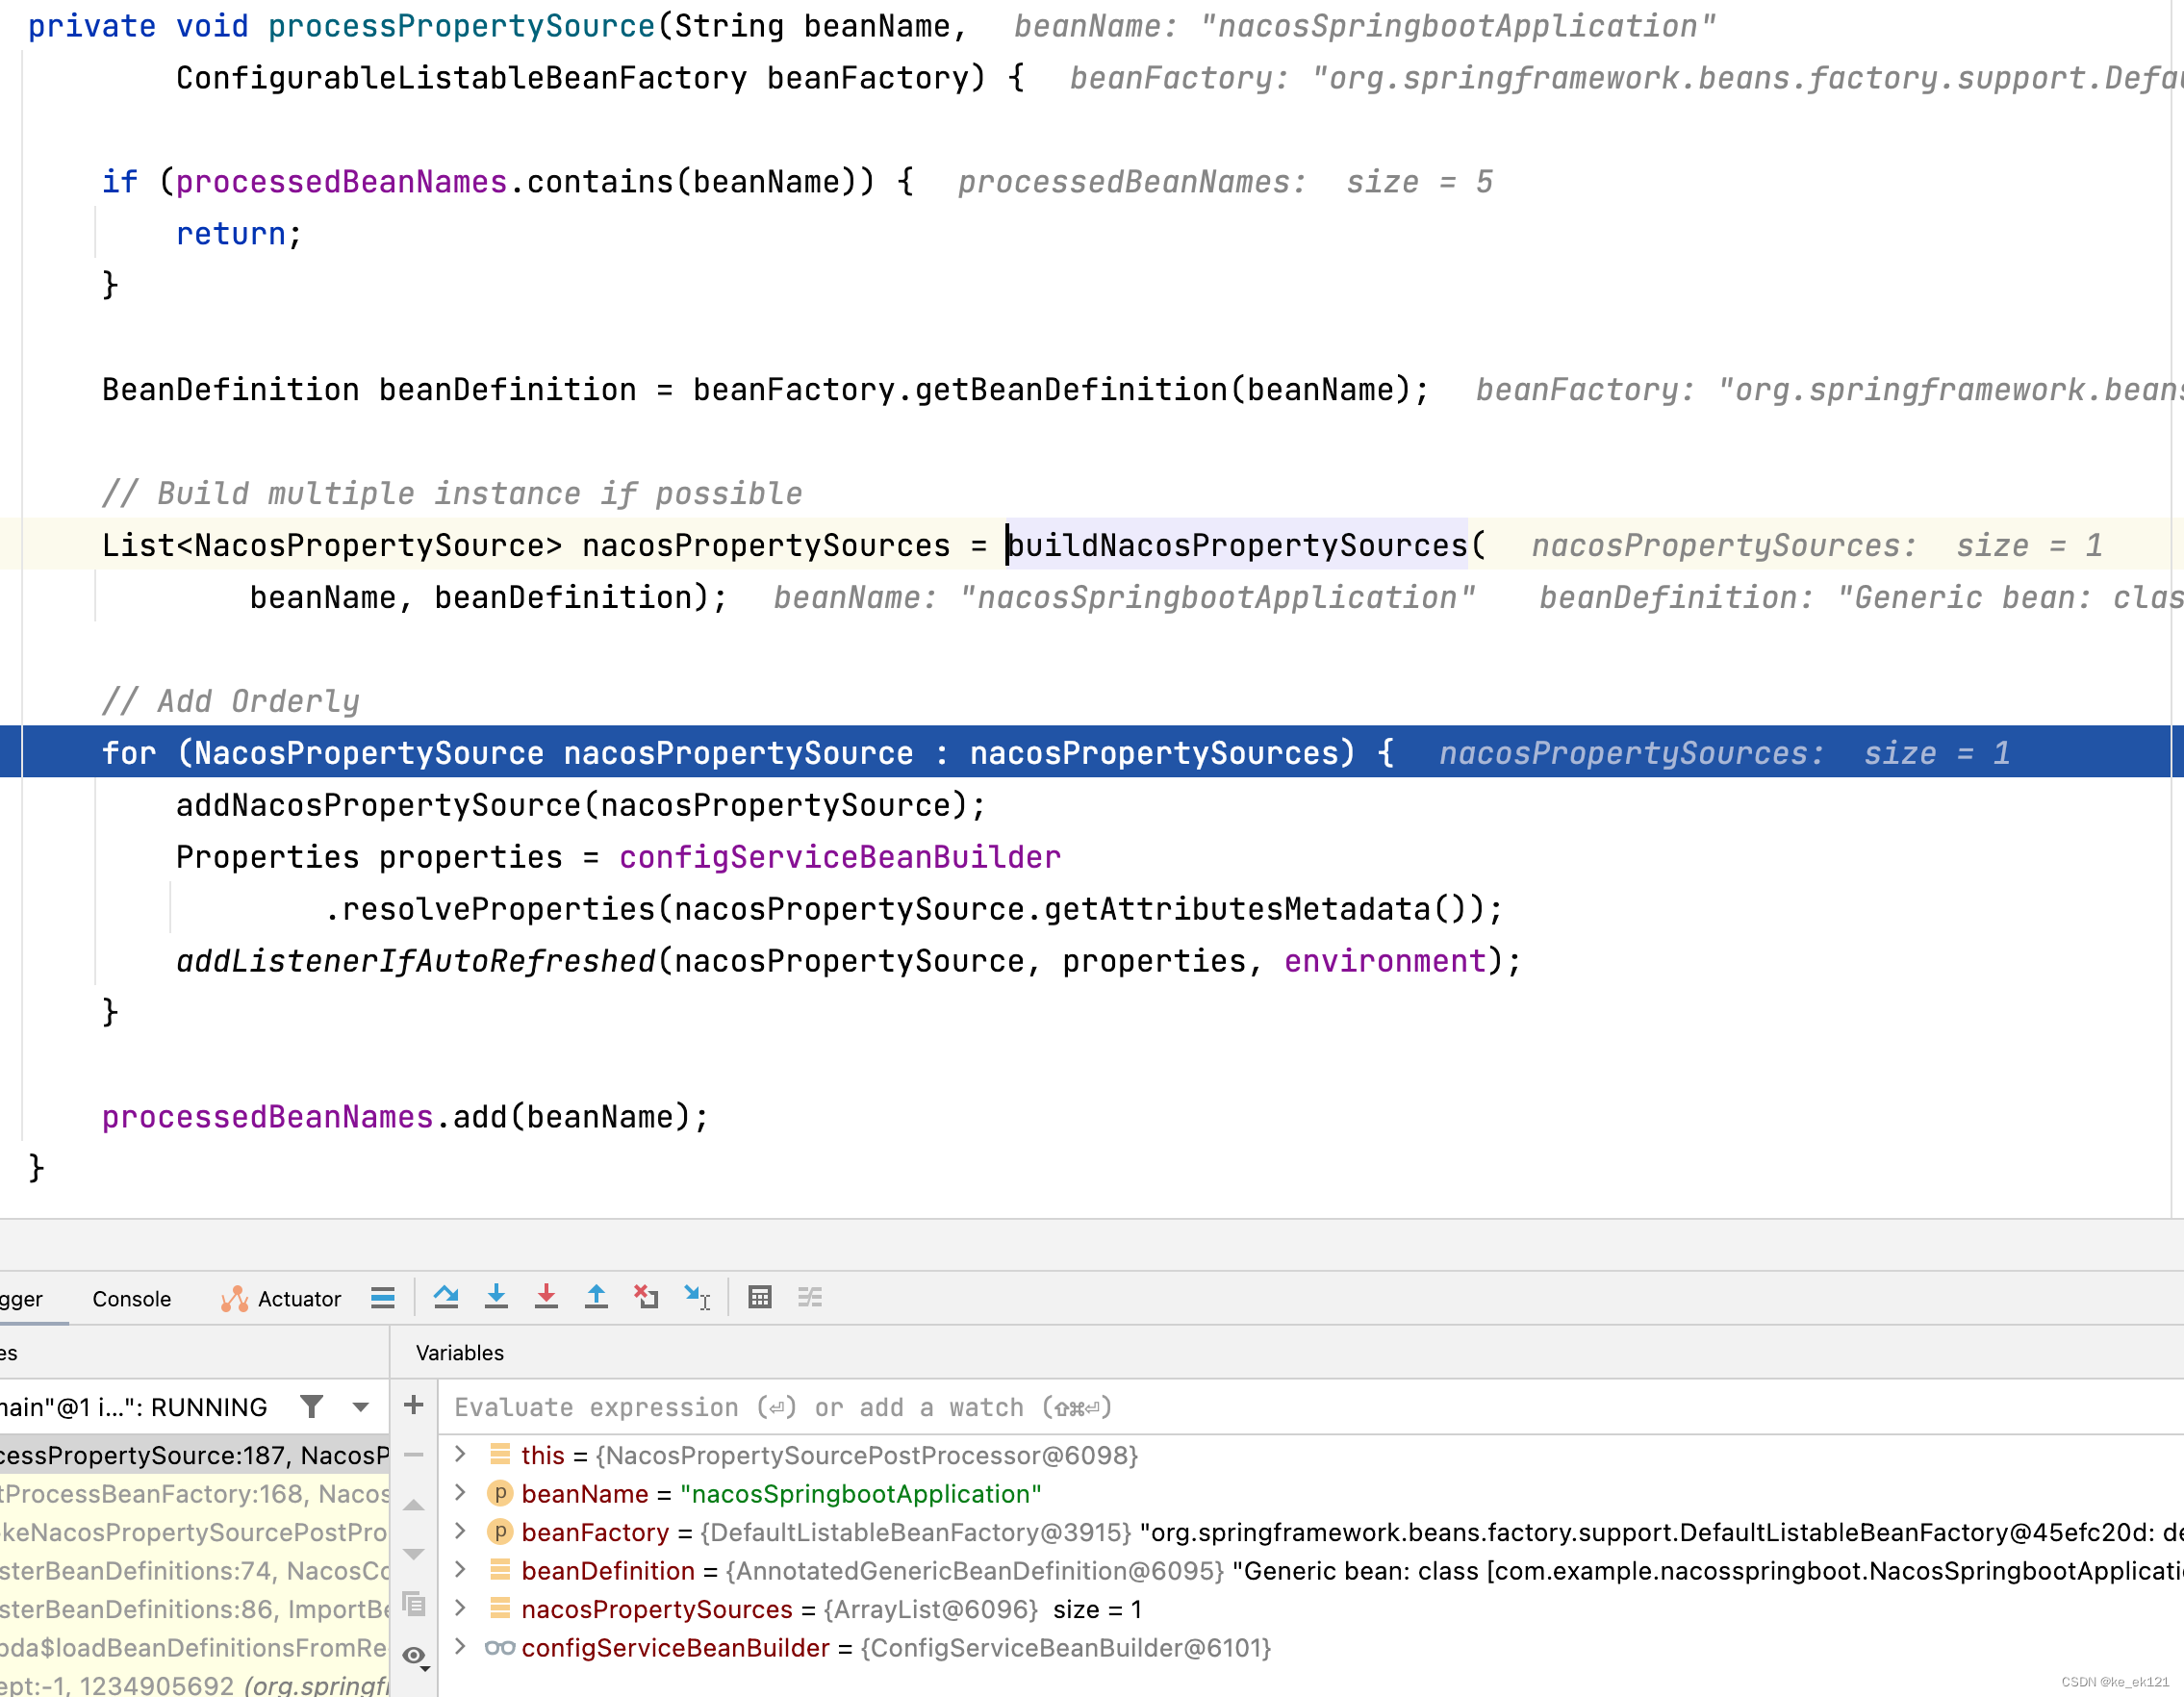
Task: Toggle the eye icon for watches view
Action: 414,1655
